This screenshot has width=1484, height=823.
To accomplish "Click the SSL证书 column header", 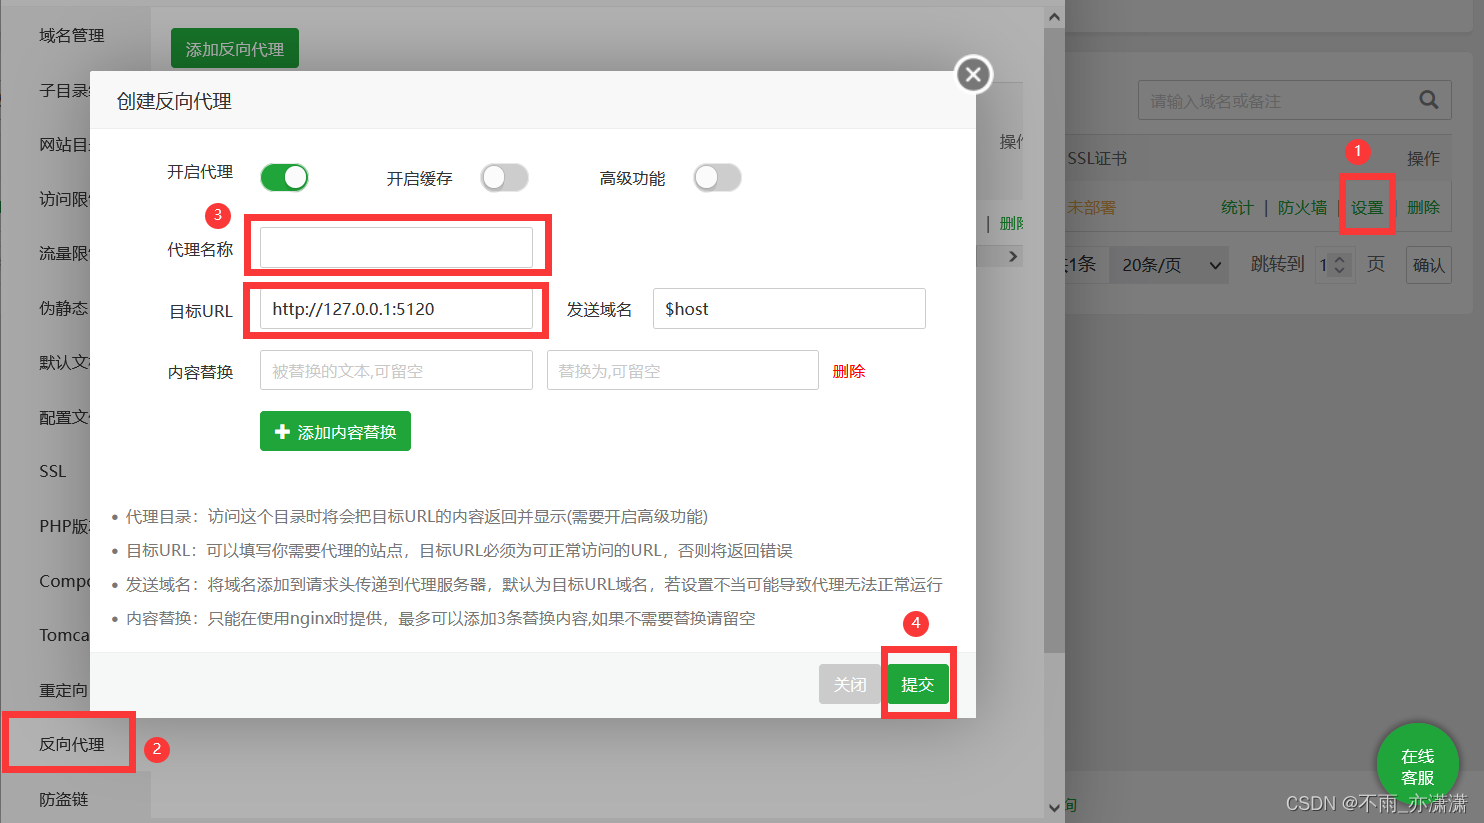I will tap(1097, 158).
